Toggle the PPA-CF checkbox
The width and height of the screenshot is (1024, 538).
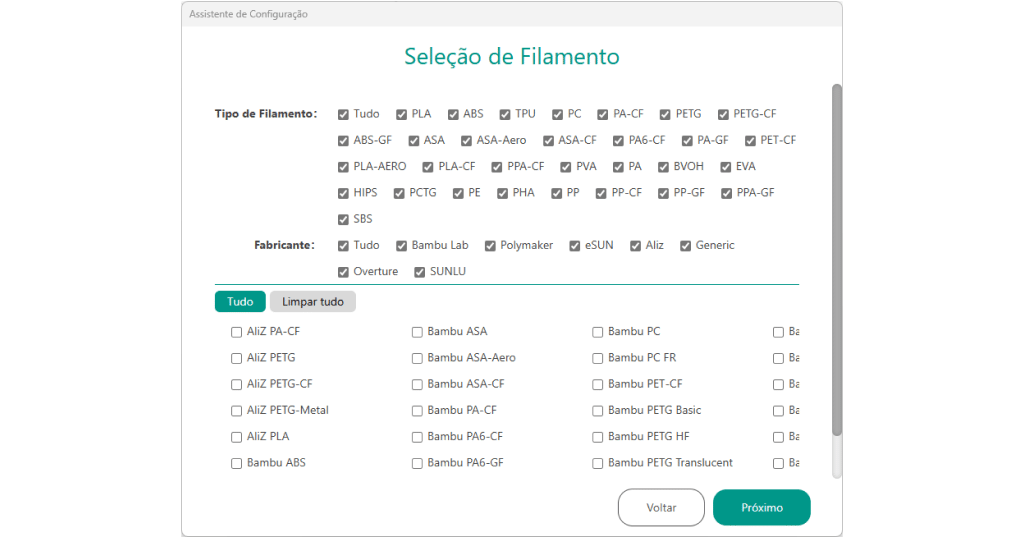point(496,167)
